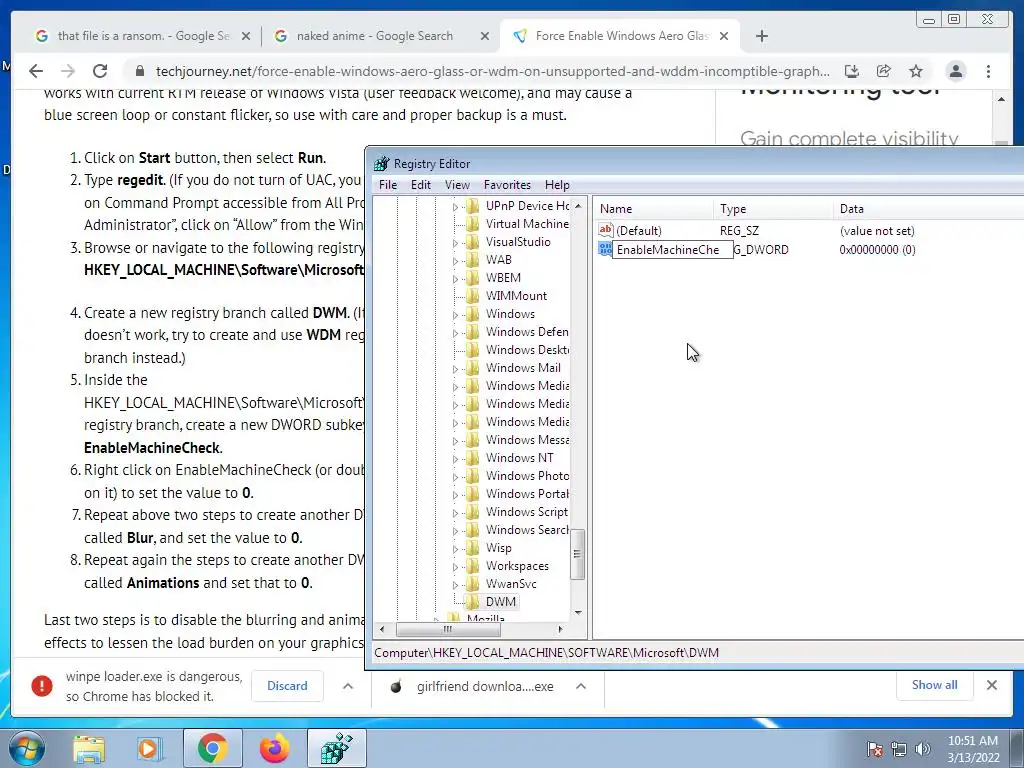1024x768 pixels.
Task: Click the dangerous download warning icon
Action: (42, 686)
